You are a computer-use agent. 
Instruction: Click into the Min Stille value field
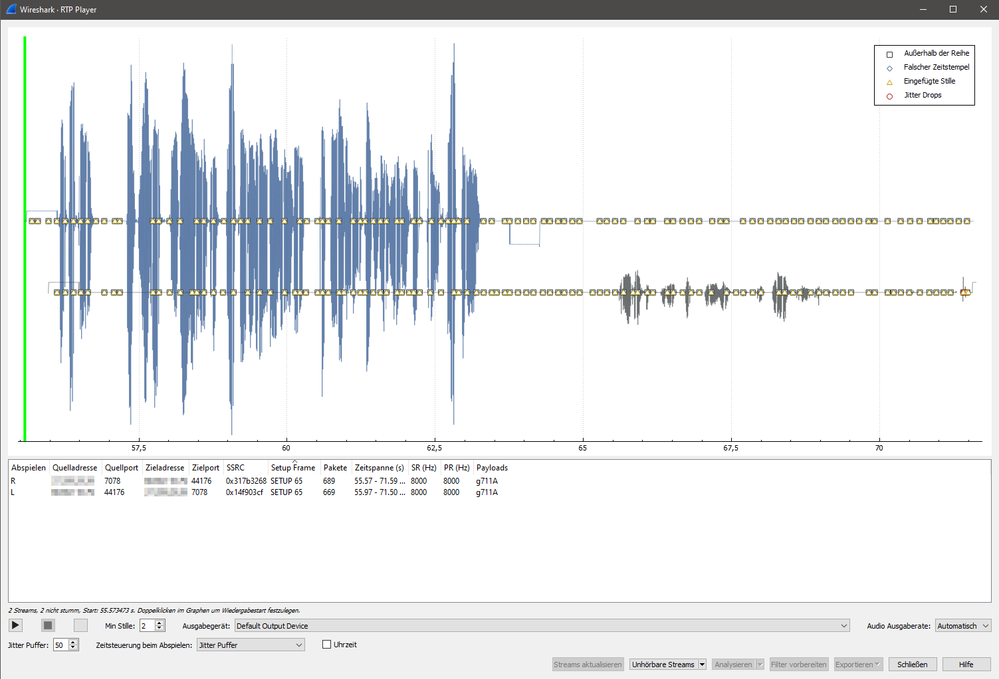(x=147, y=626)
